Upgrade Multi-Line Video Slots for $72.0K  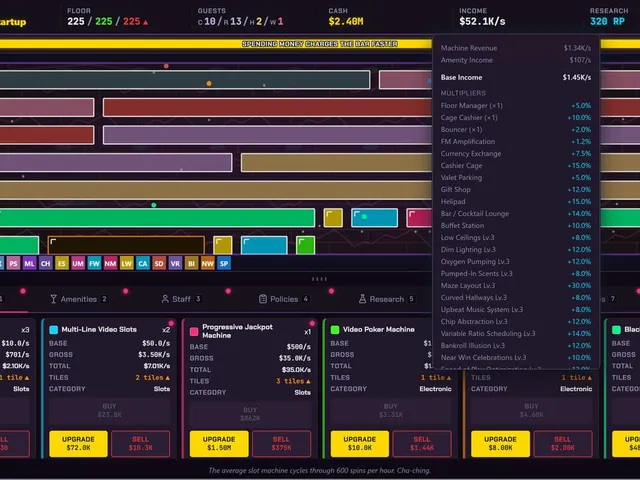click(78, 443)
